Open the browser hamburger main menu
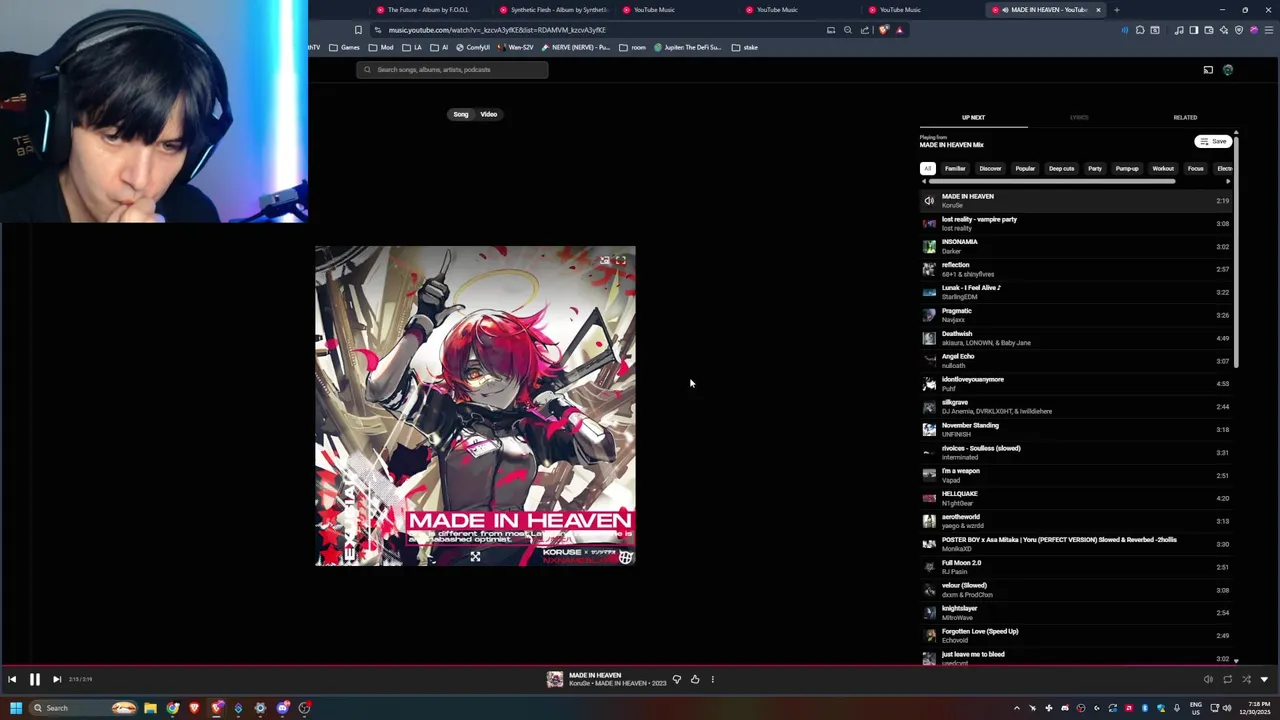The image size is (1280, 720). coord(1267,30)
